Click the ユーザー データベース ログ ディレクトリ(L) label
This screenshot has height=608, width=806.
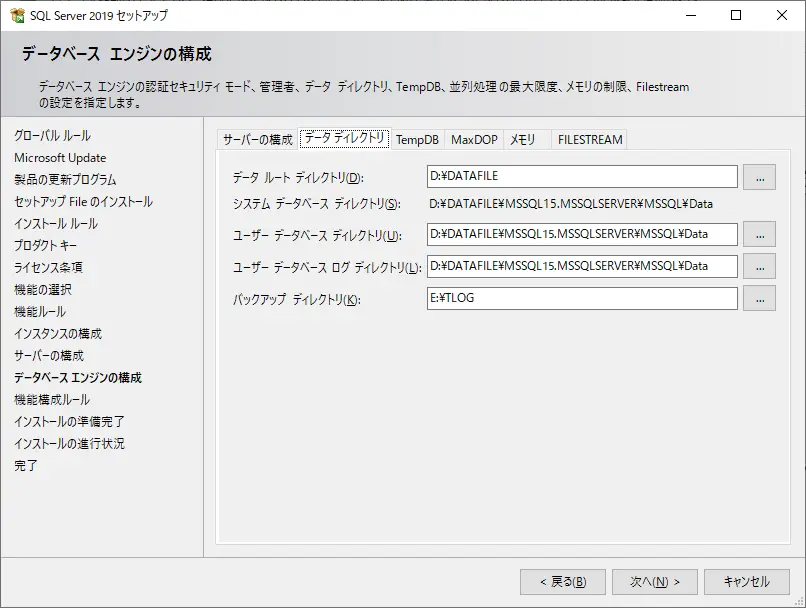[x=327, y=268]
